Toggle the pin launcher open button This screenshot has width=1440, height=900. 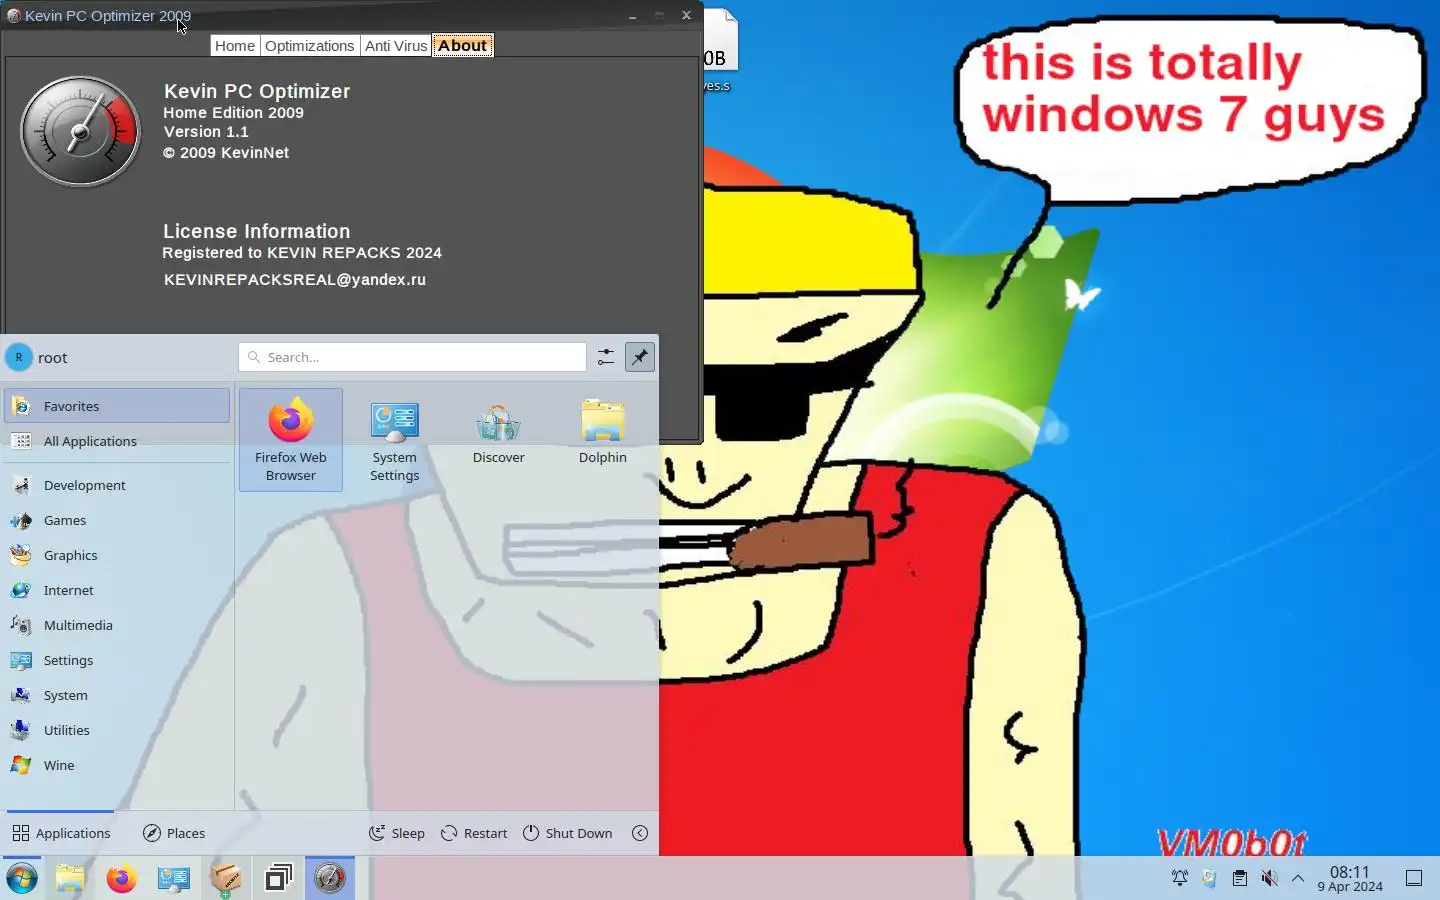click(x=640, y=357)
